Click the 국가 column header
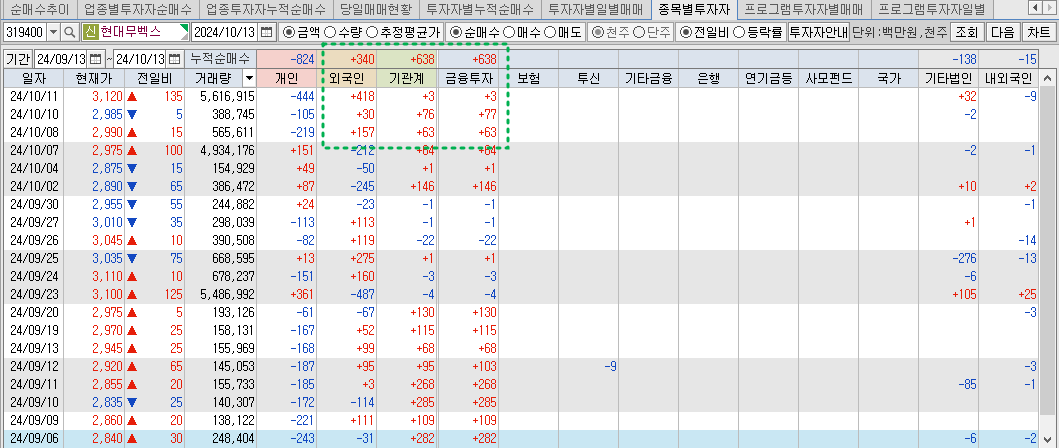The height and width of the screenshot is (448, 1059). click(x=889, y=78)
